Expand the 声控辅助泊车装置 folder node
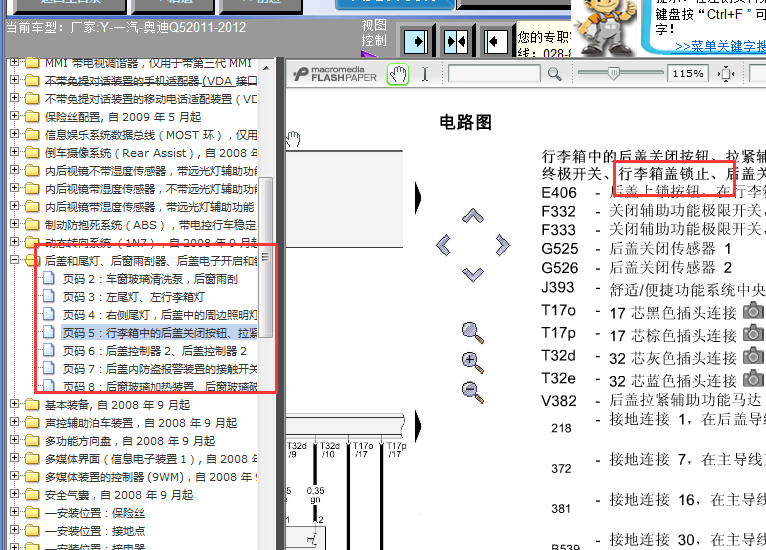This screenshot has width=766, height=550. pyautogui.click(x=15, y=422)
